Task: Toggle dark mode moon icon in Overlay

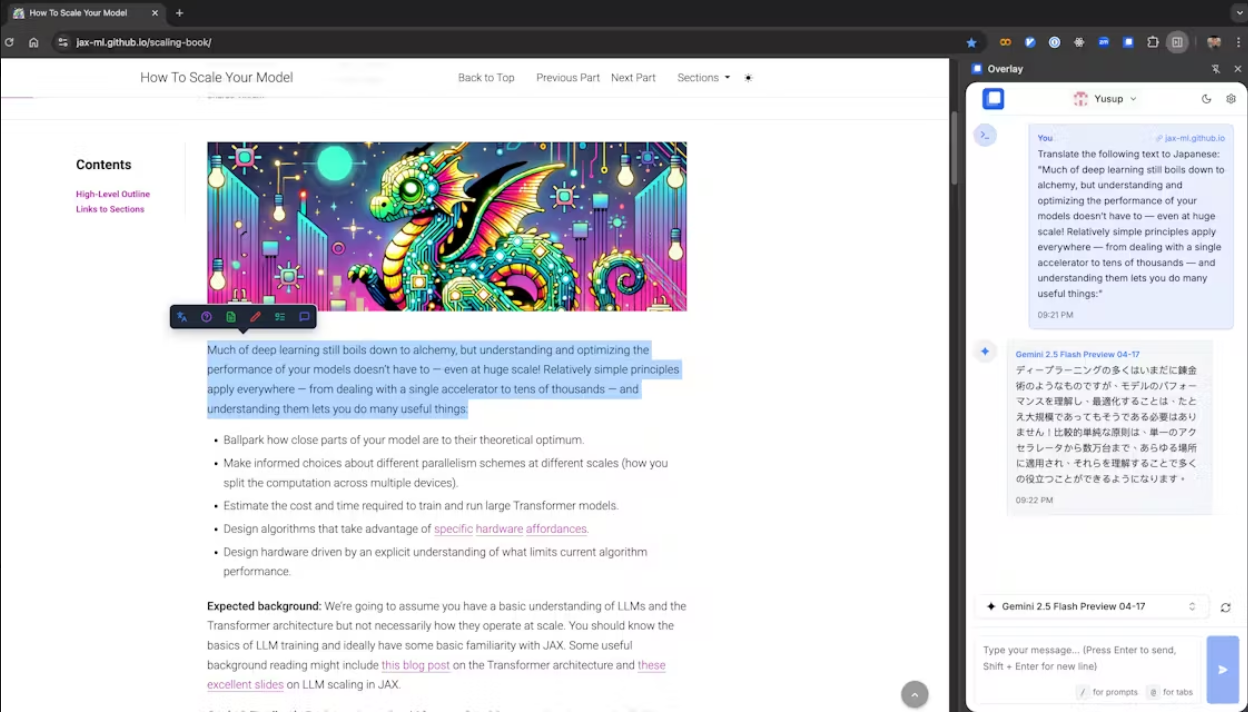Action: tap(1206, 99)
